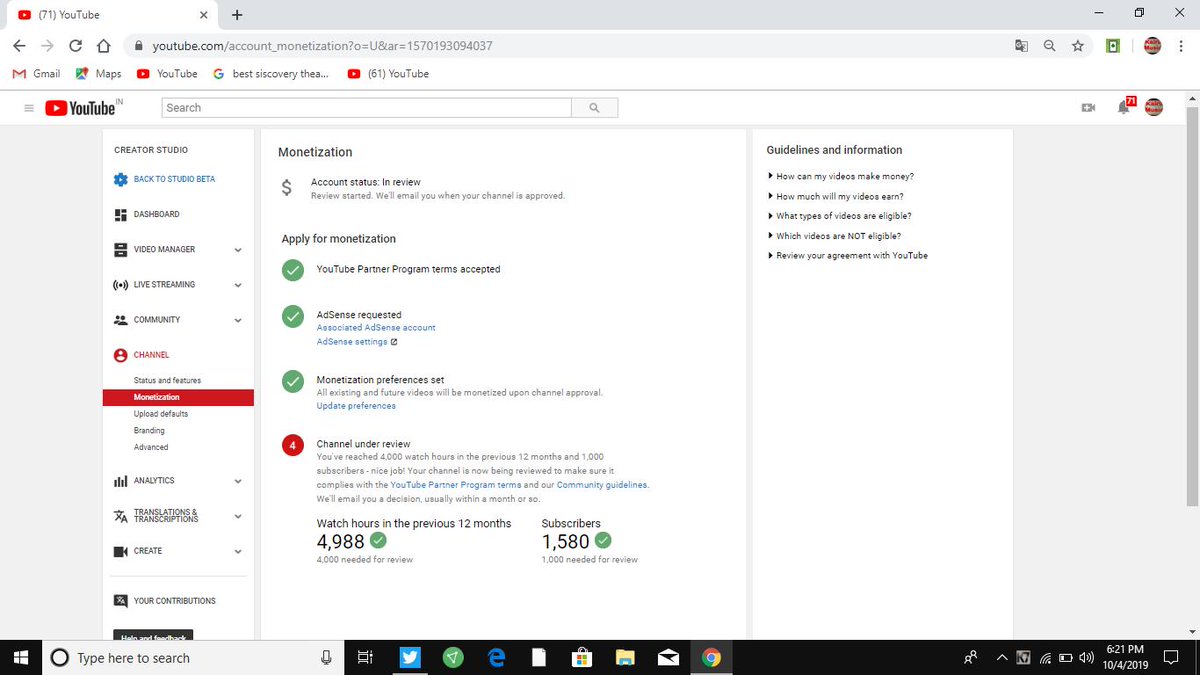
Task: Click the Analytics bar chart icon
Action: (120, 481)
